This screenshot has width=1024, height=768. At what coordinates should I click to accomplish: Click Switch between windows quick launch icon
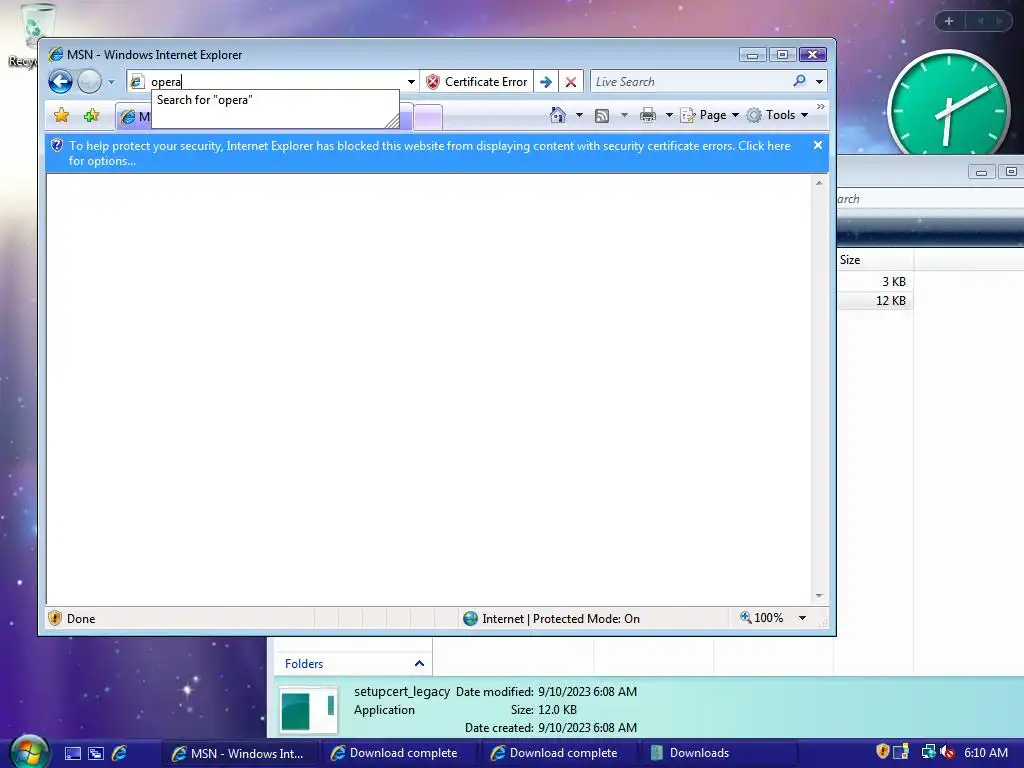(96, 753)
